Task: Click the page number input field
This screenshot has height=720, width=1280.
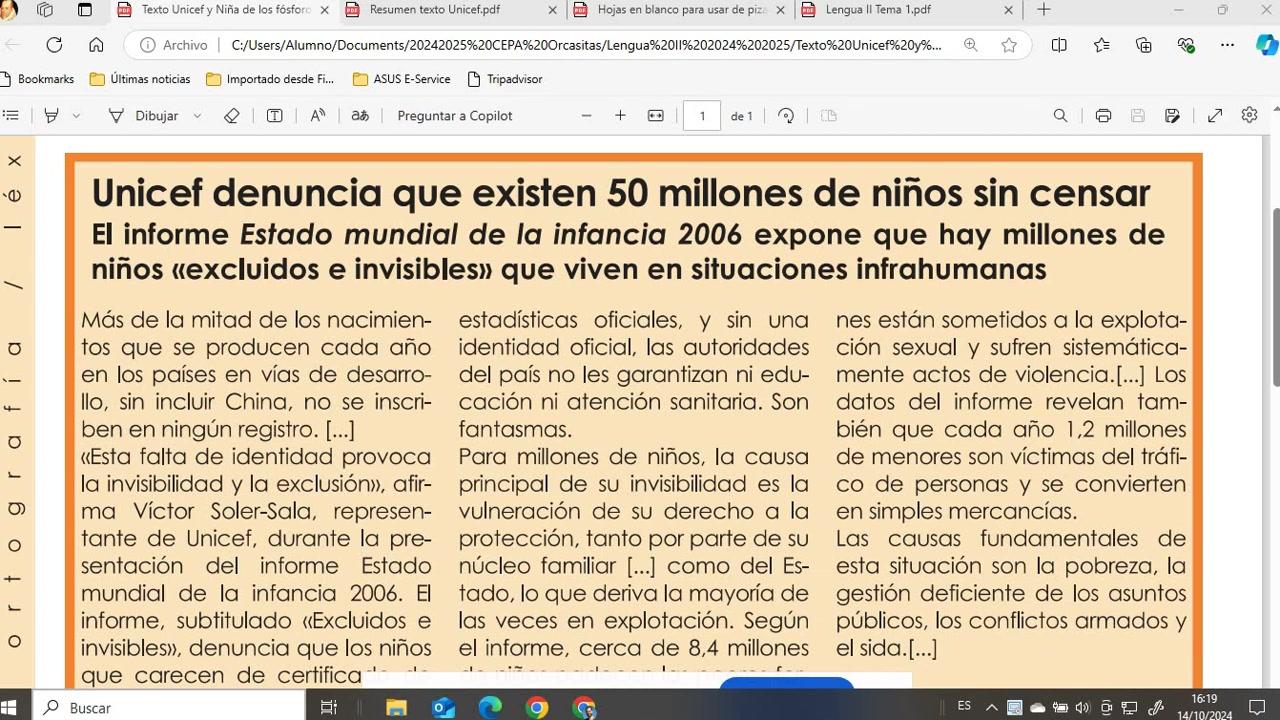Action: point(702,116)
